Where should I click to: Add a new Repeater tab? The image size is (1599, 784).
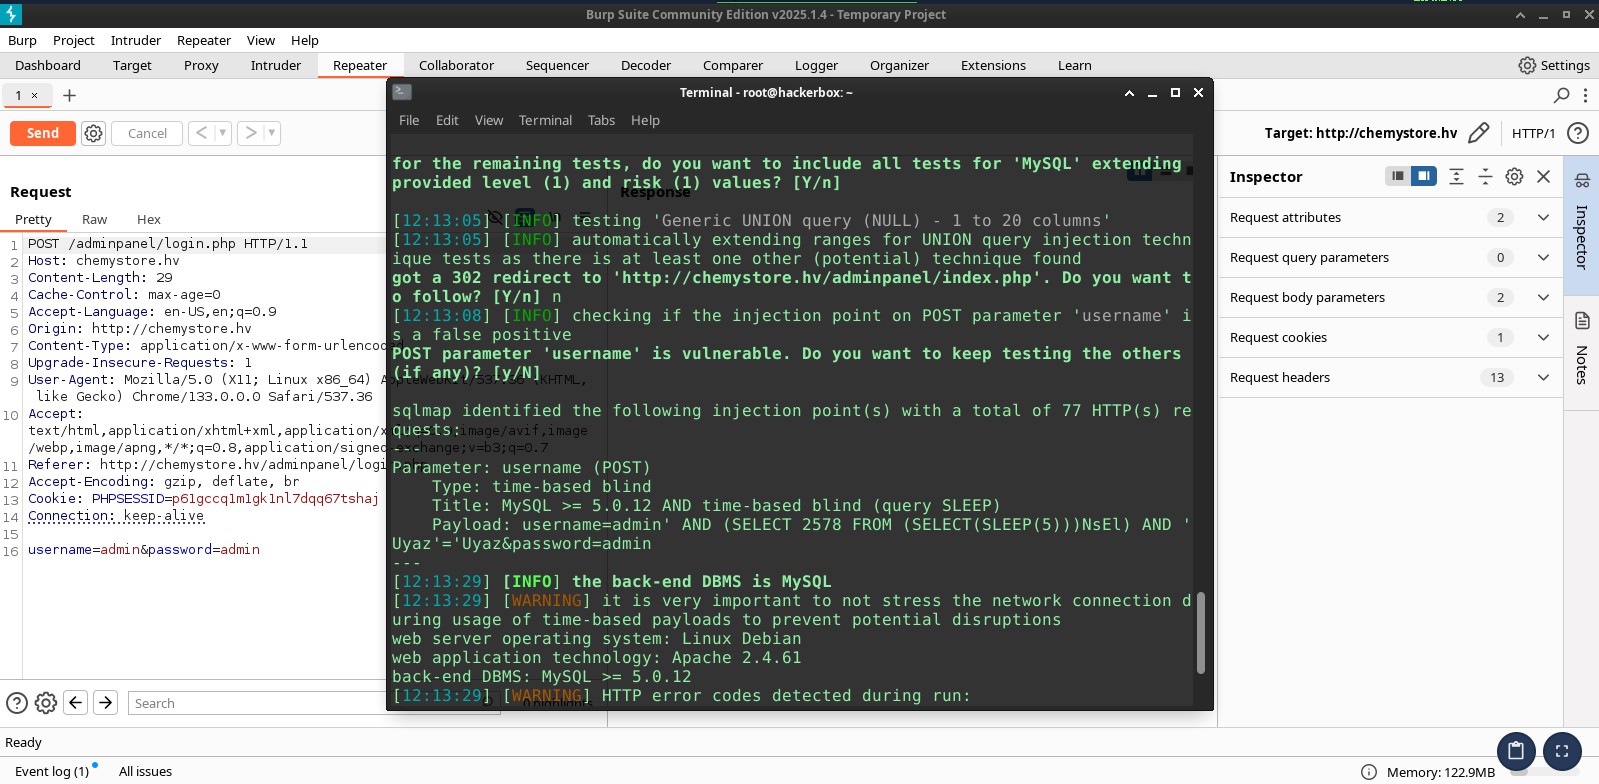coord(69,95)
